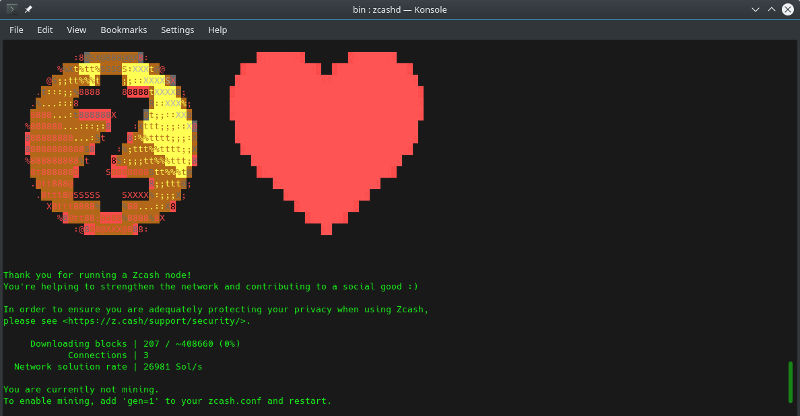Open the Edit menu
The width and height of the screenshot is (800, 416).
tap(45, 30)
